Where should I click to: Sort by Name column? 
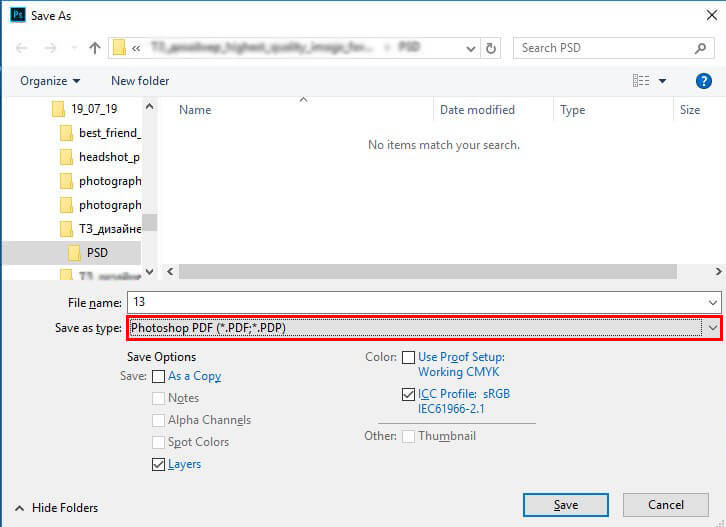pos(195,110)
